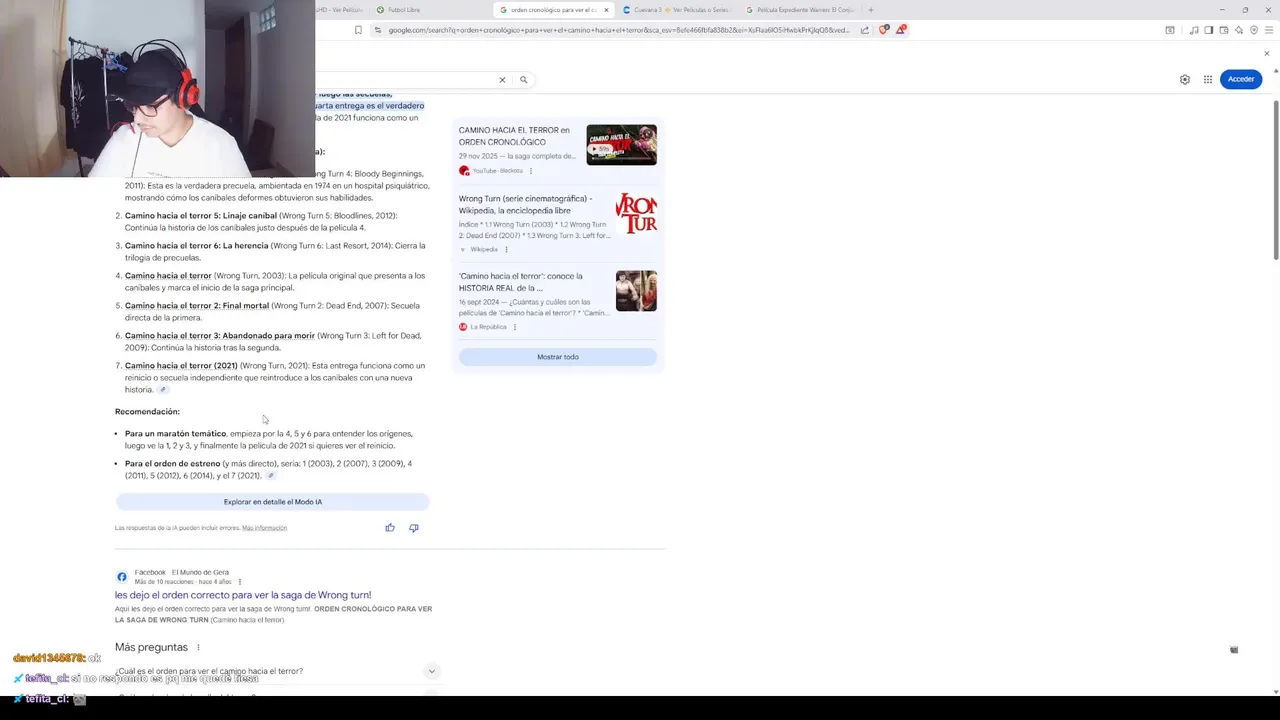
Task: Dislike the AI answer with thumbs down
Action: pyautogui.click(x=413, y=528)
